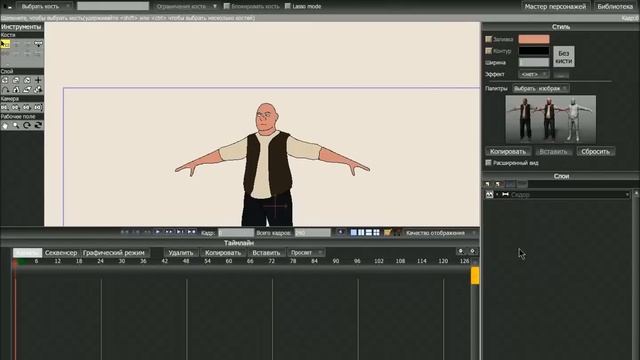Toggle visibility of the Сидор layer
640x360 pixels.
point(489,195)
